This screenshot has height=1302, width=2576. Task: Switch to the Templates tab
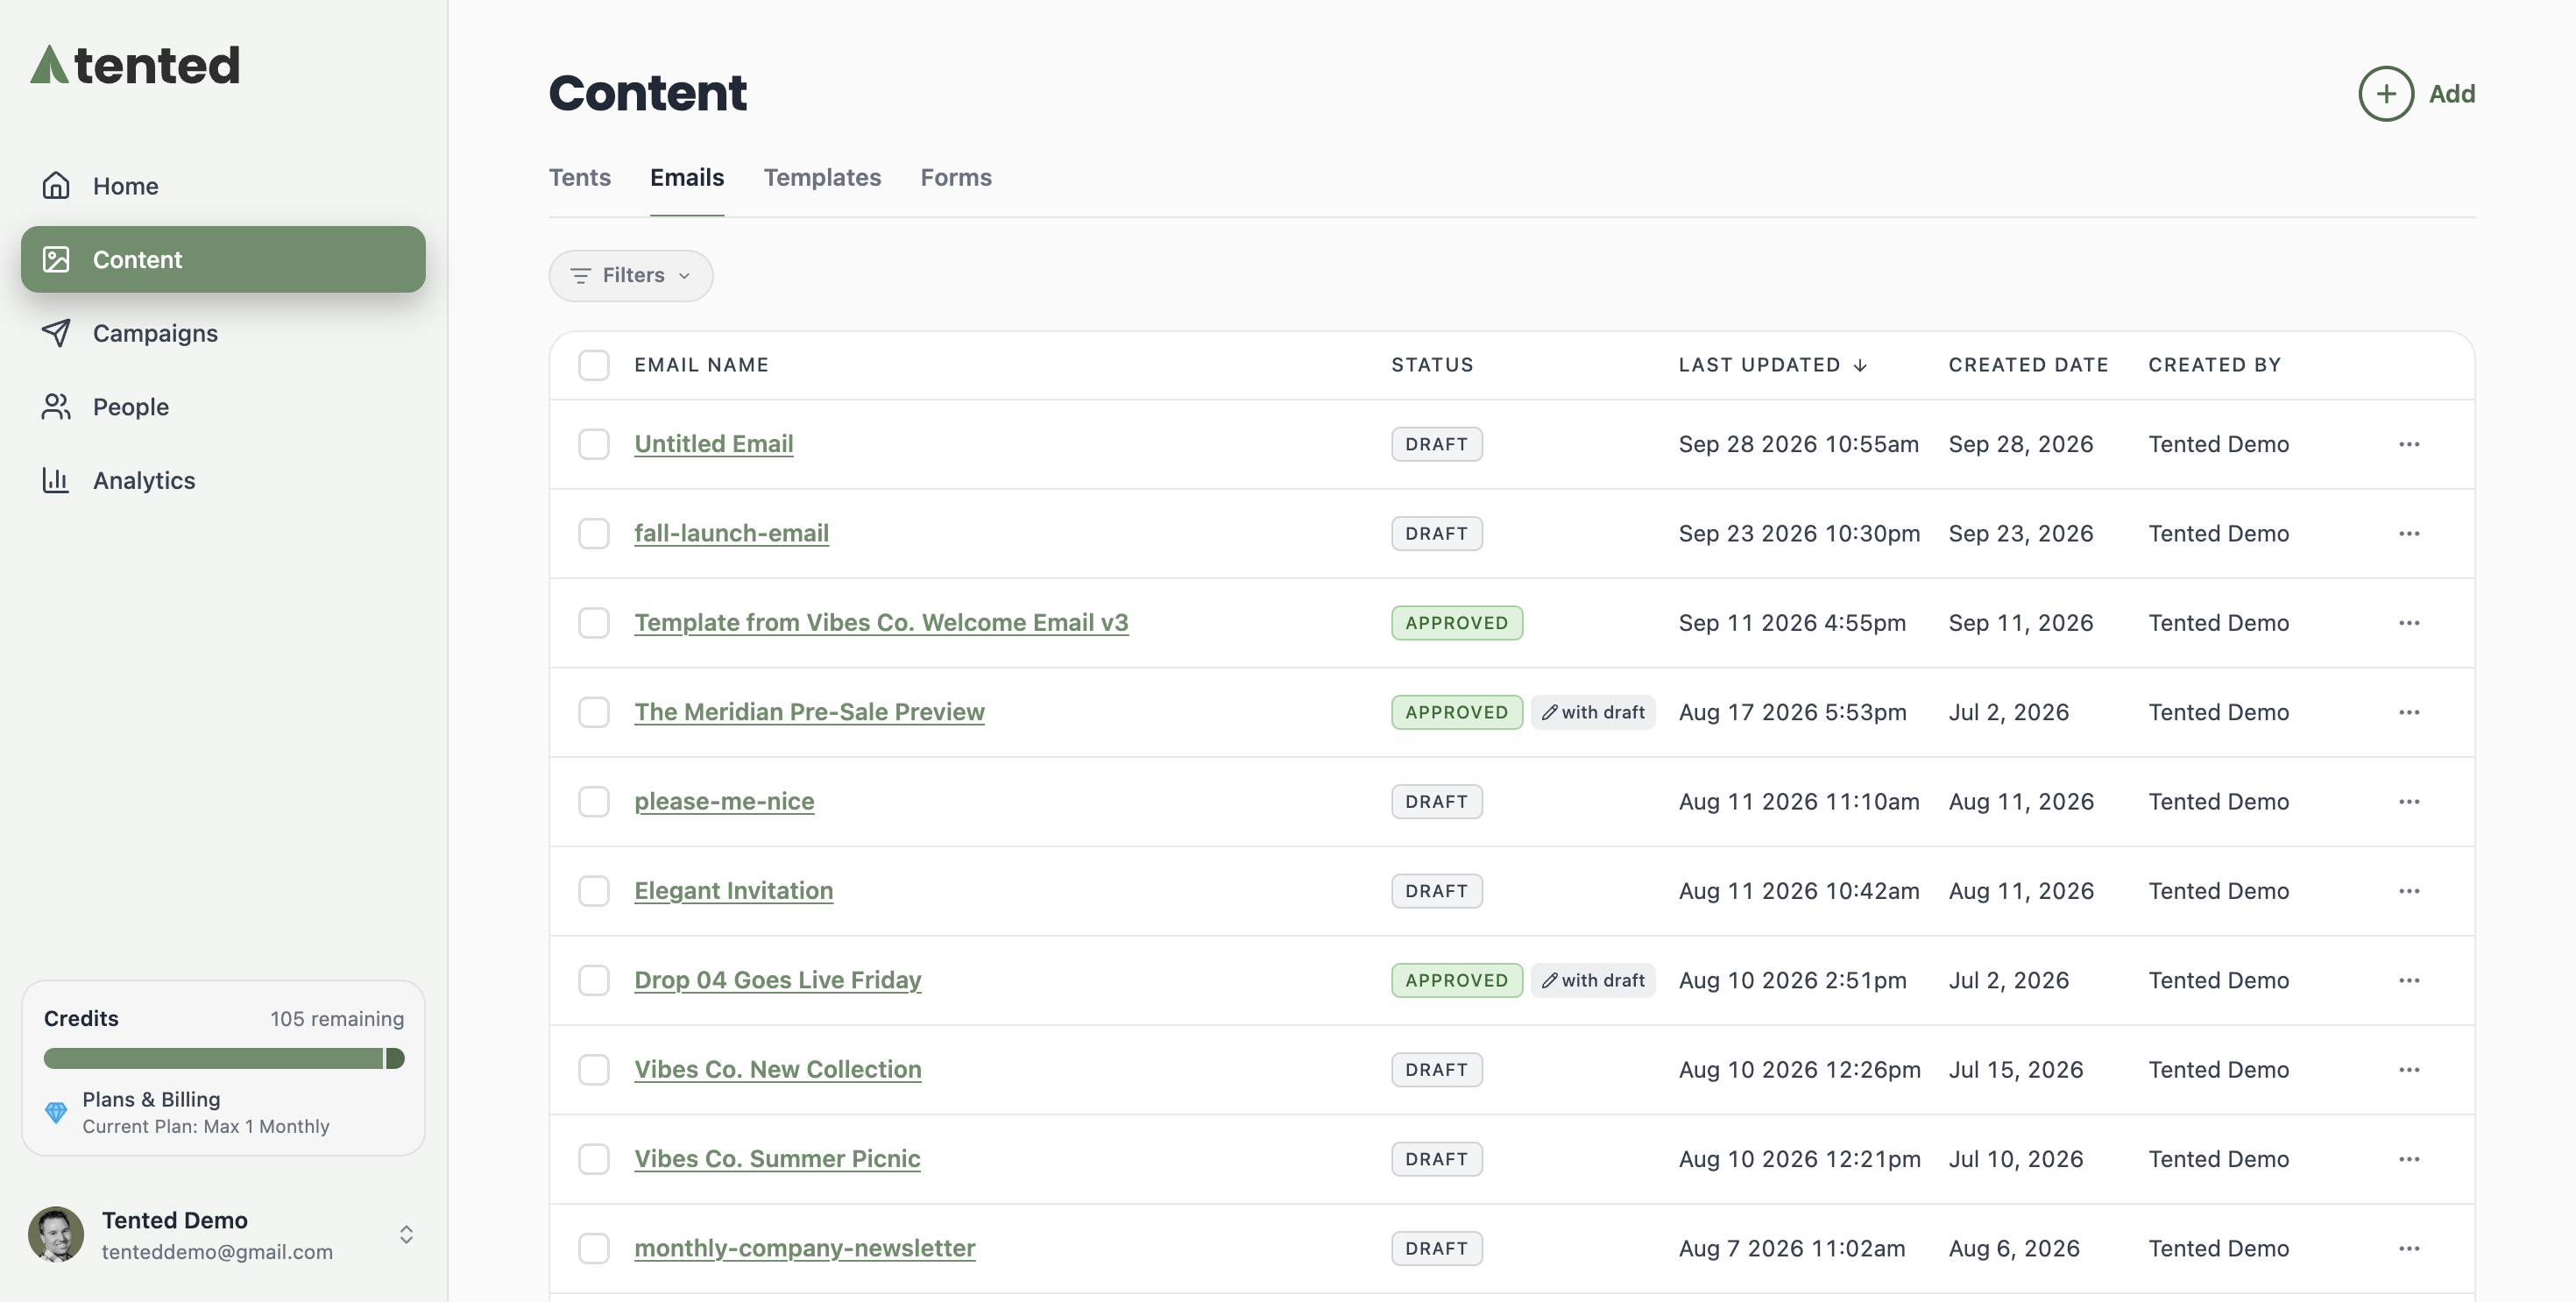click(822, 177)
